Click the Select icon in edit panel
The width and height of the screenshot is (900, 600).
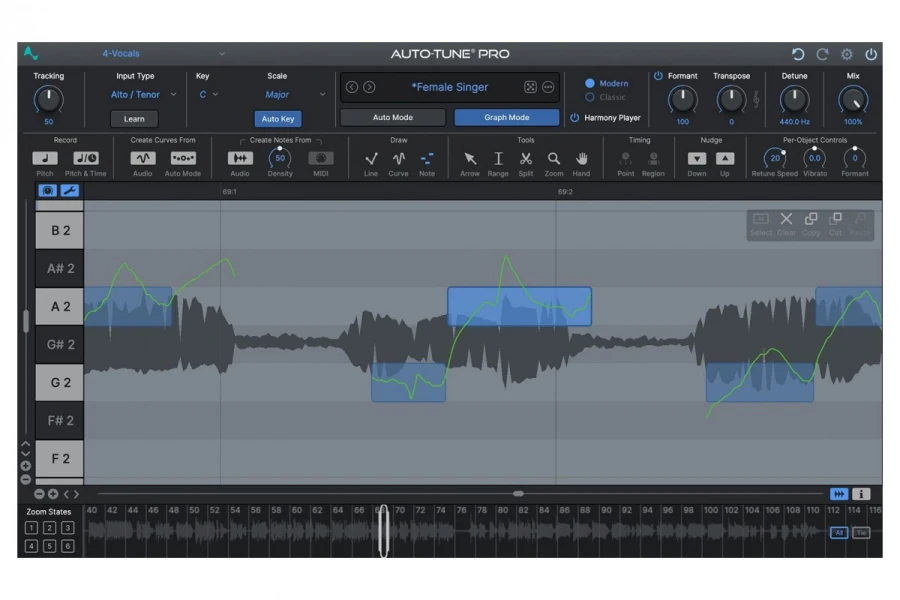(761, 219)
